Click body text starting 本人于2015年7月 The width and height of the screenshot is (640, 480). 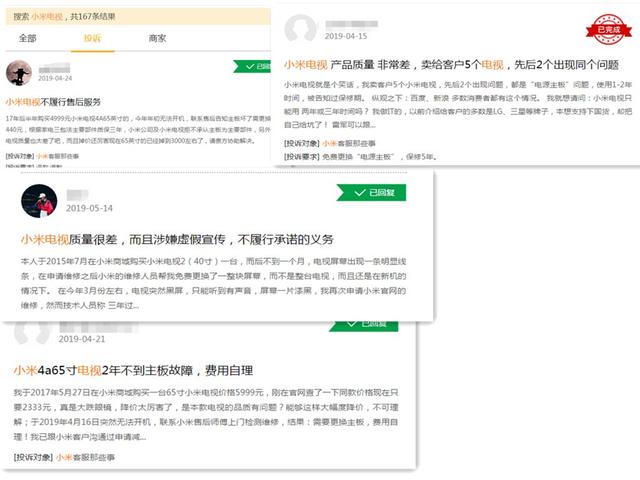coord(213,283)
